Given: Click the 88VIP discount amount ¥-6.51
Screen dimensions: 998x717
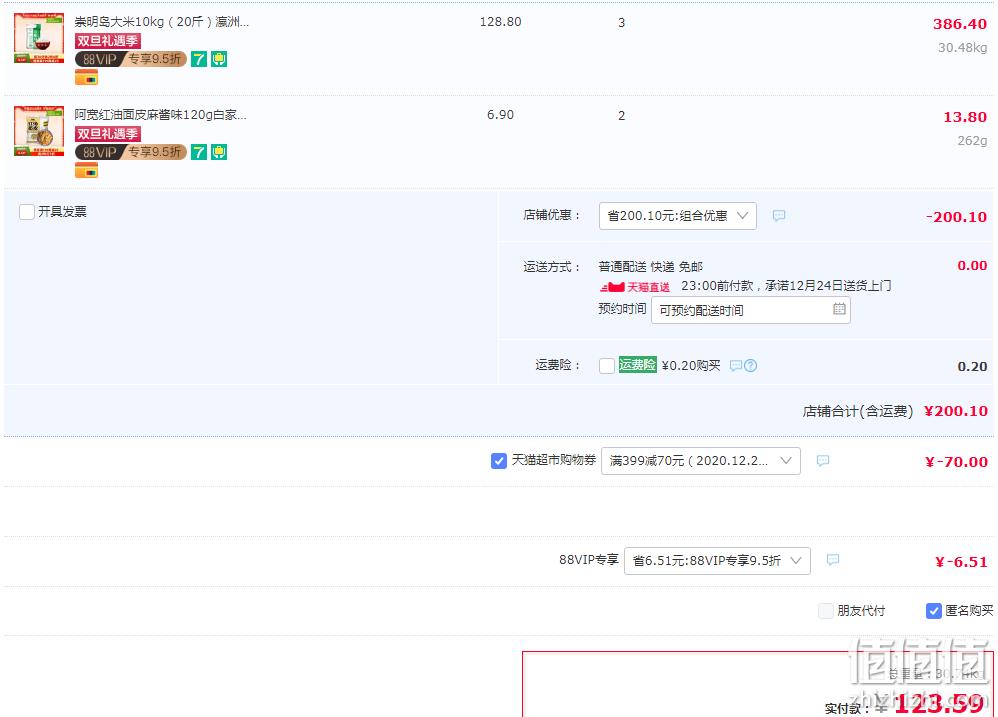Looking at the screenshot, I should click(961, 562).
